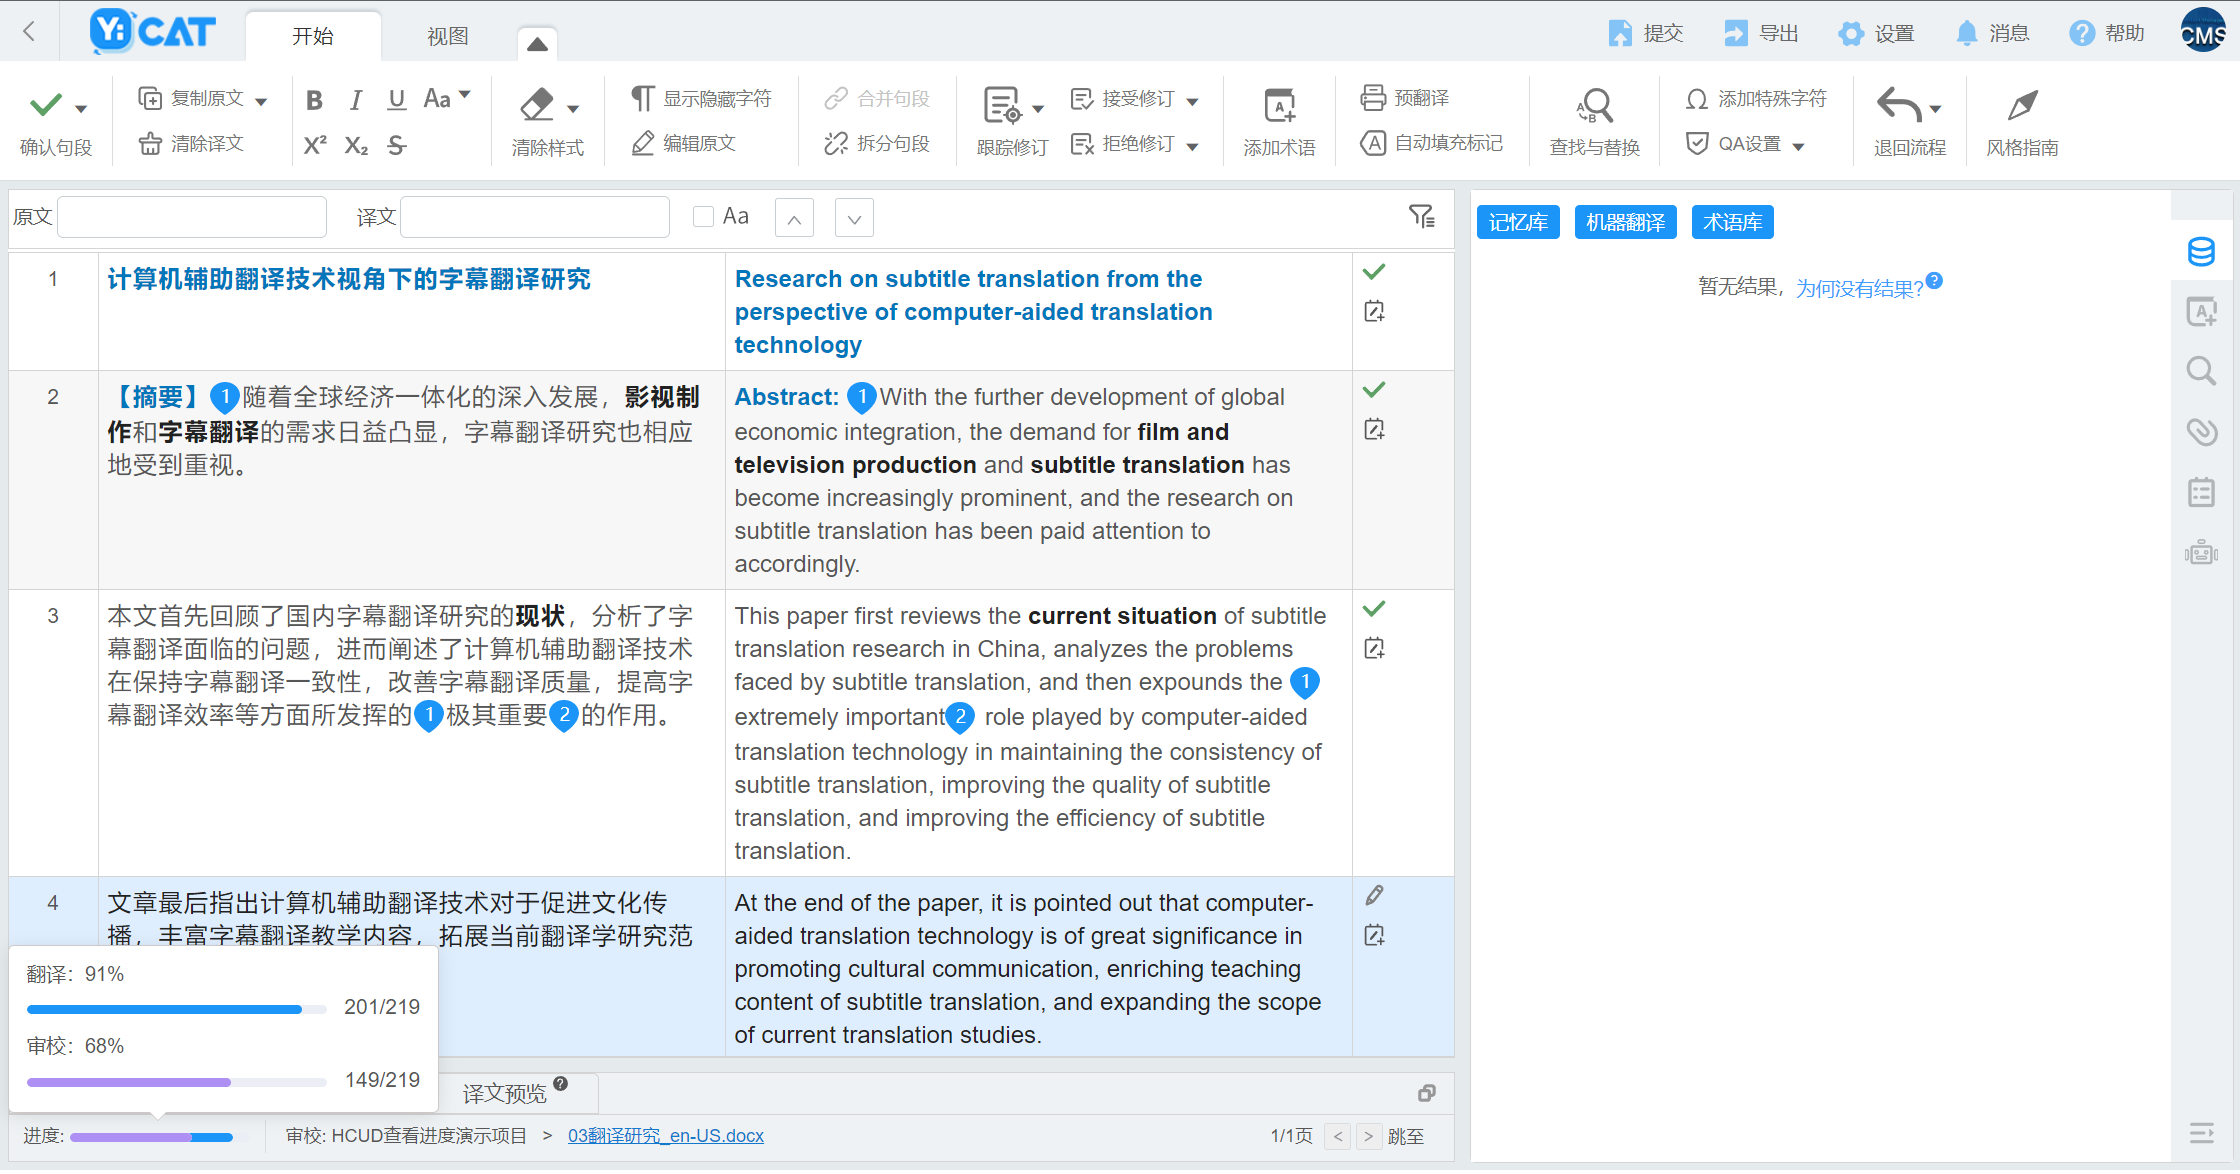Toggle confirmed checkmark on segment 1
The height and width of the screenshot is (1174, 2240).
(1374, 272)
